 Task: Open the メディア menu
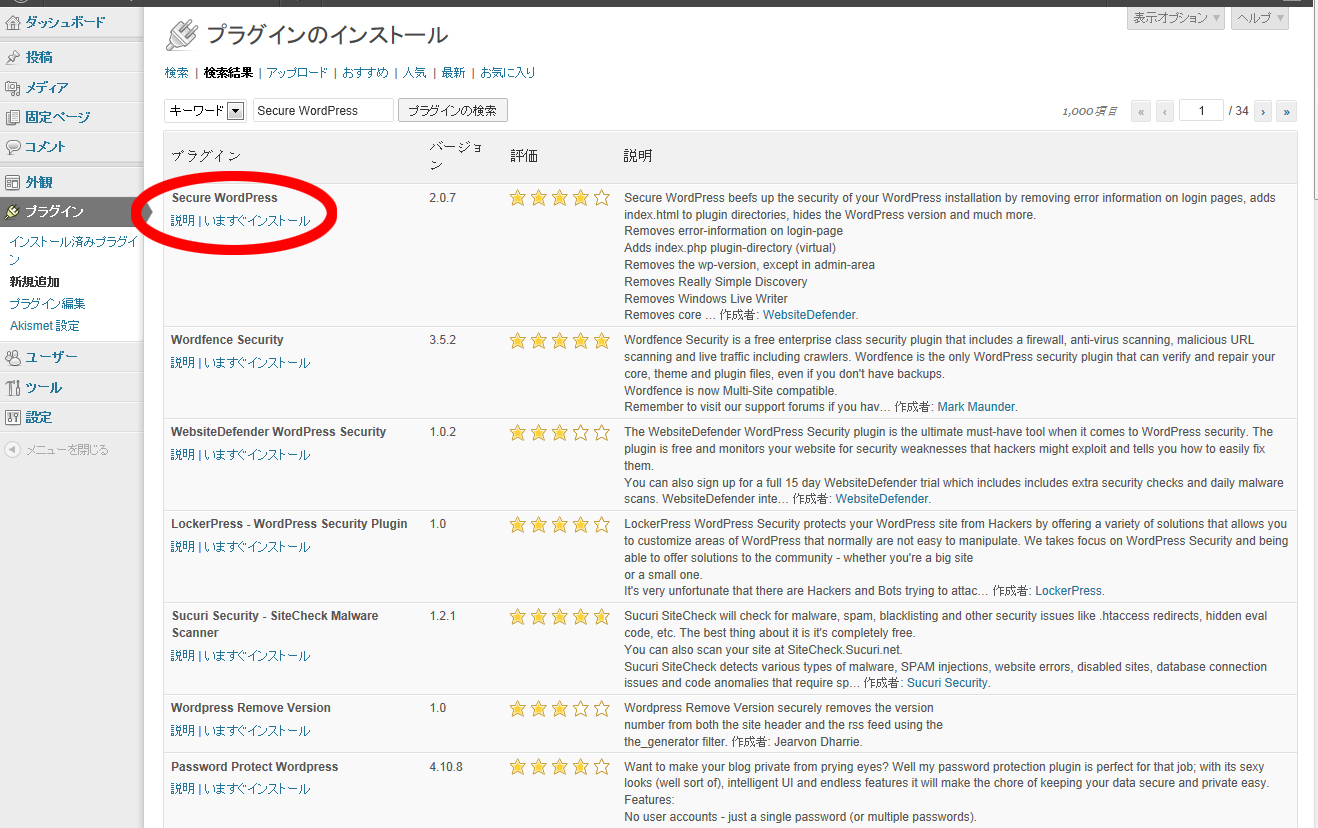tap(47, 88)
